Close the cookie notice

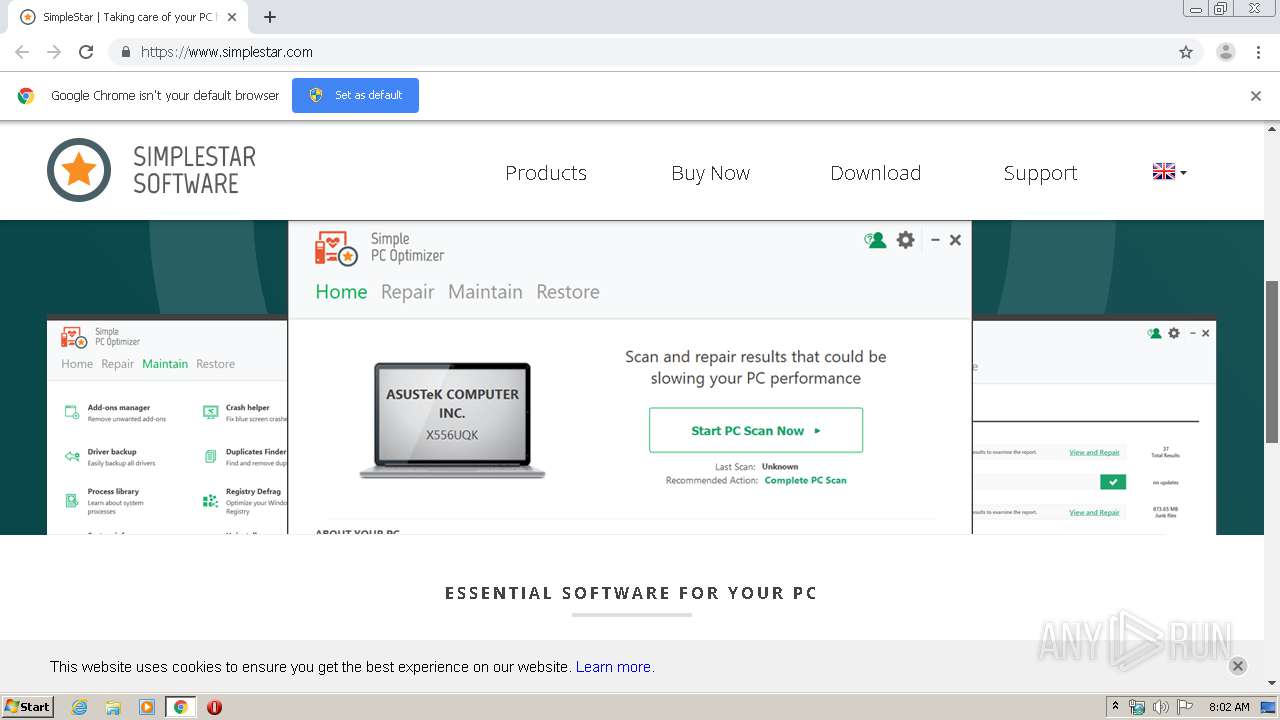coord(1238,666)
